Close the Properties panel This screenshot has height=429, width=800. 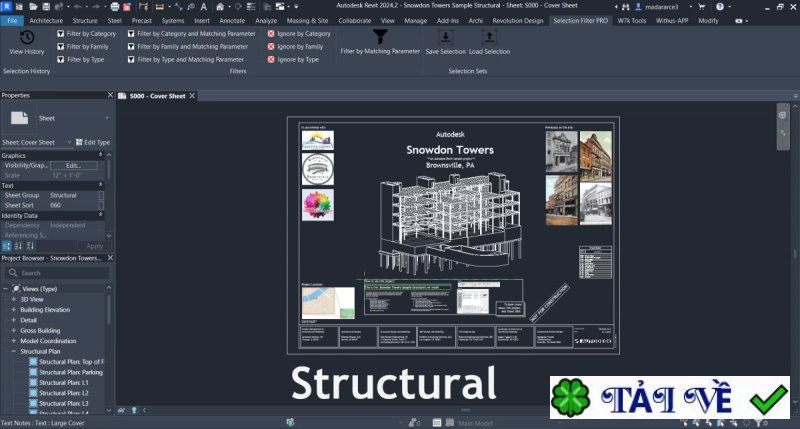coord(108,95)
